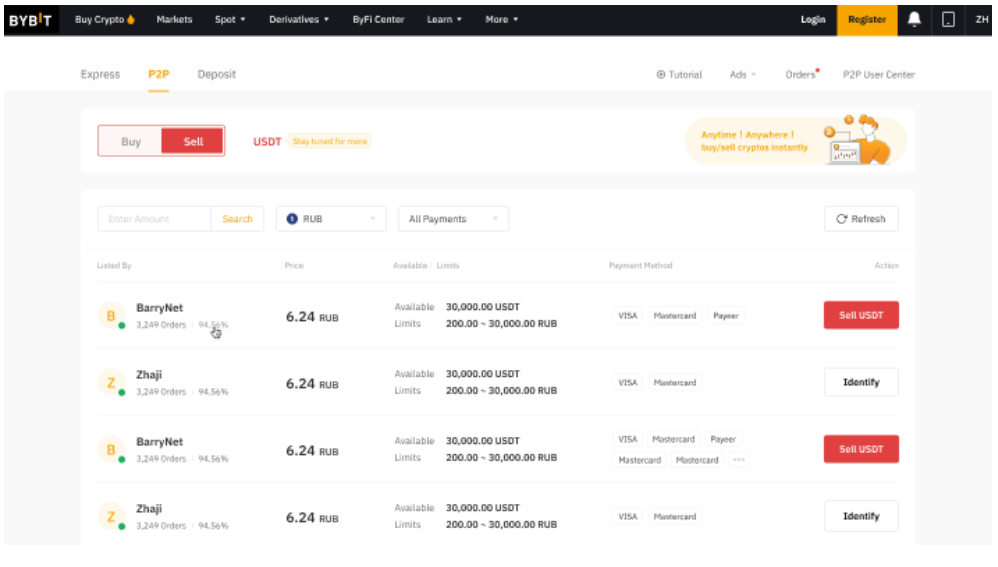
Task: Click the three-dots more payment methods icon
Action: (739, 460)
